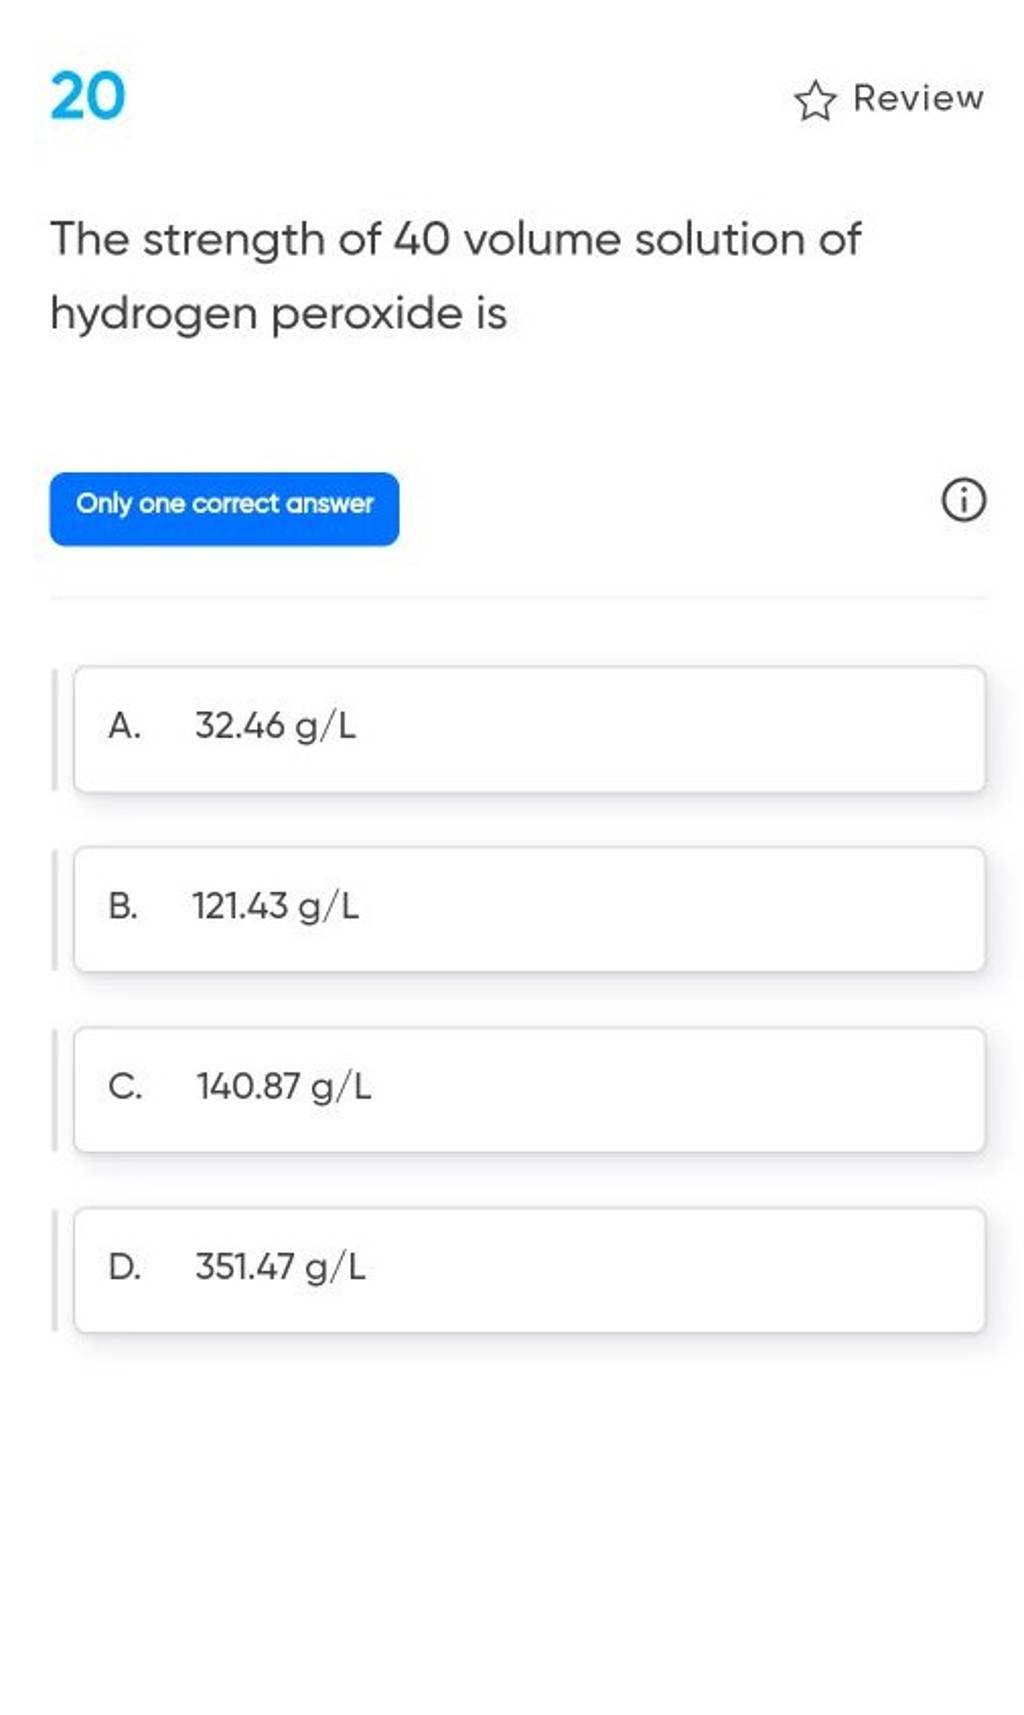The image size is (1024, 1715).
Task: Select answer option C, 140.87 g/L
Action: [529, 1088]
